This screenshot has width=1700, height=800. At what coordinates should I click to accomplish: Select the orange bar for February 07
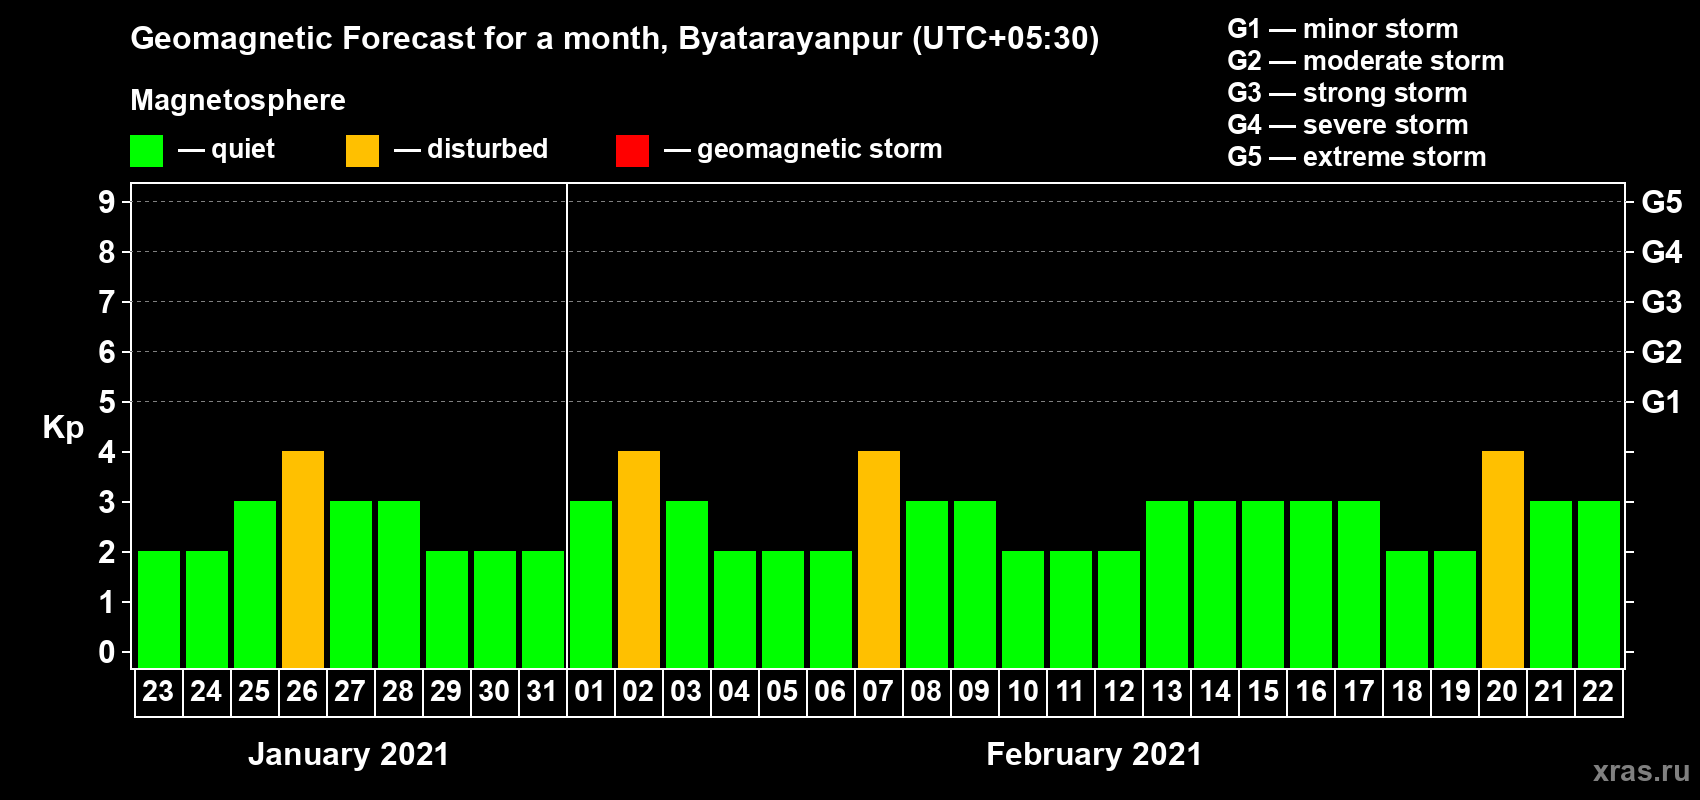click(x=879, y=560)
